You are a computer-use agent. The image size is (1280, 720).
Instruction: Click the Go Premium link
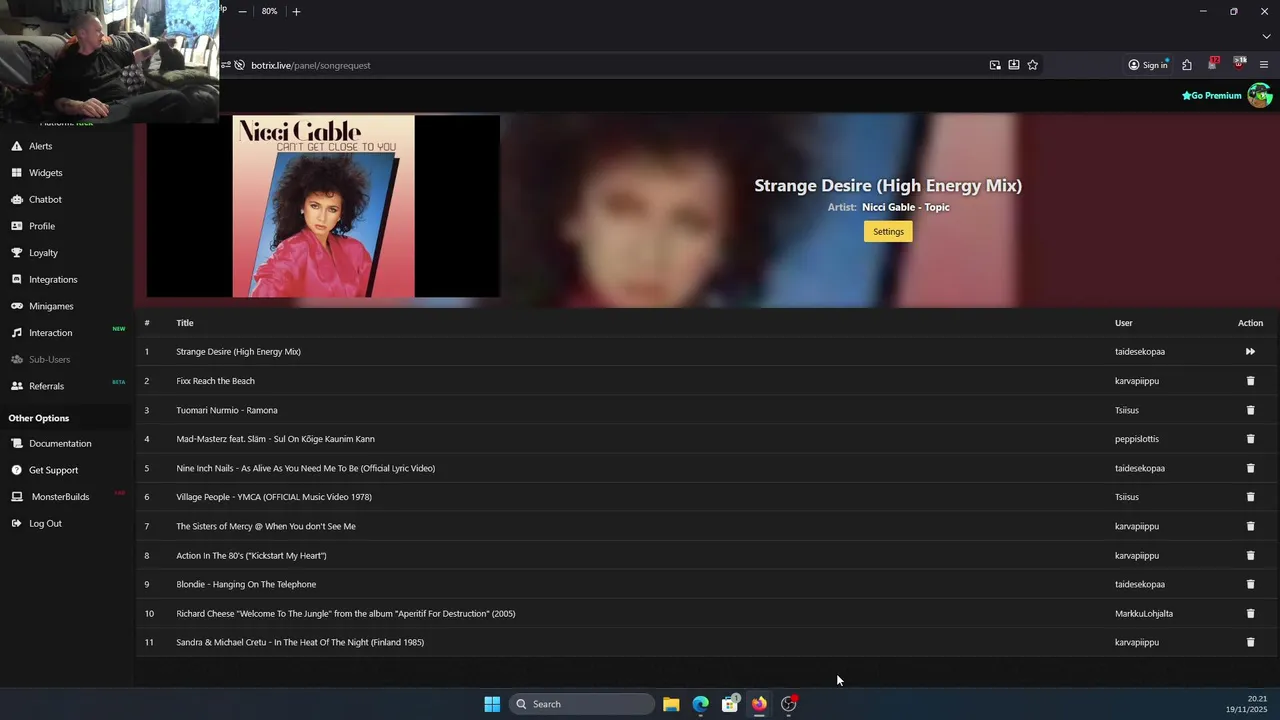[1211, 96]
